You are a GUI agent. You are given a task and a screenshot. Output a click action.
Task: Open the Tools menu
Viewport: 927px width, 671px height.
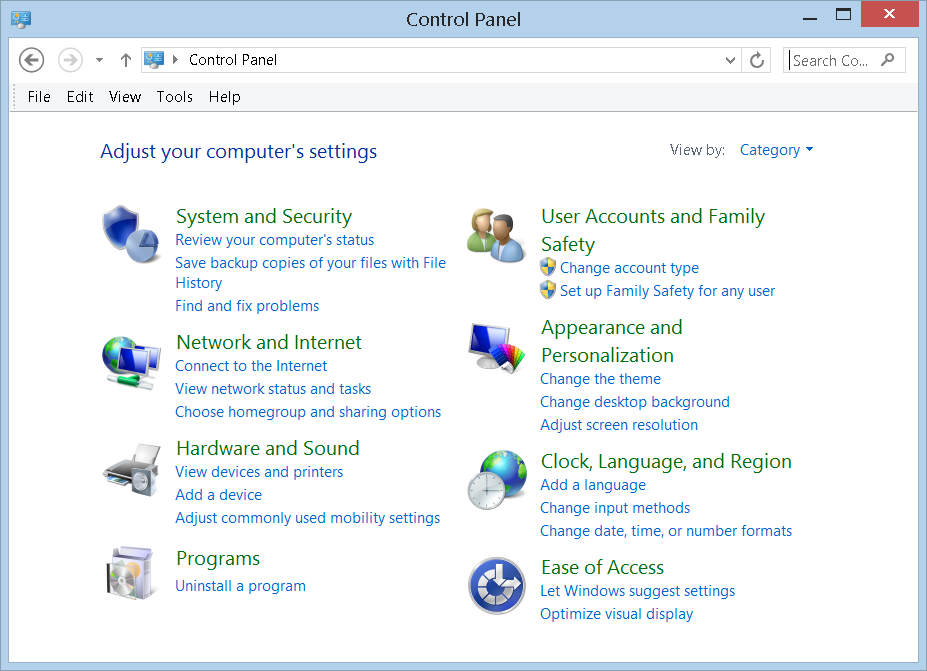(174, 97)
